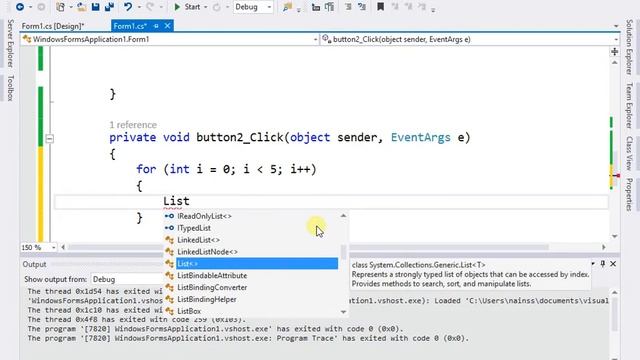Open the 150 % zoom level dropdown

tap(38, 247)
